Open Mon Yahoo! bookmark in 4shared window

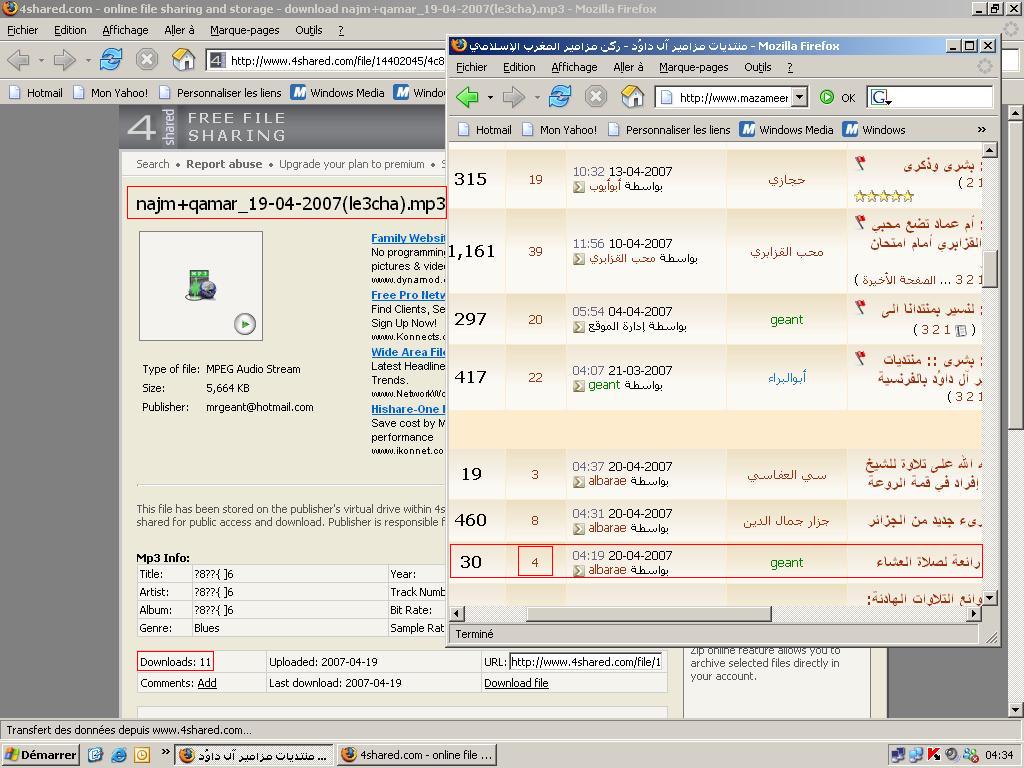111,92
